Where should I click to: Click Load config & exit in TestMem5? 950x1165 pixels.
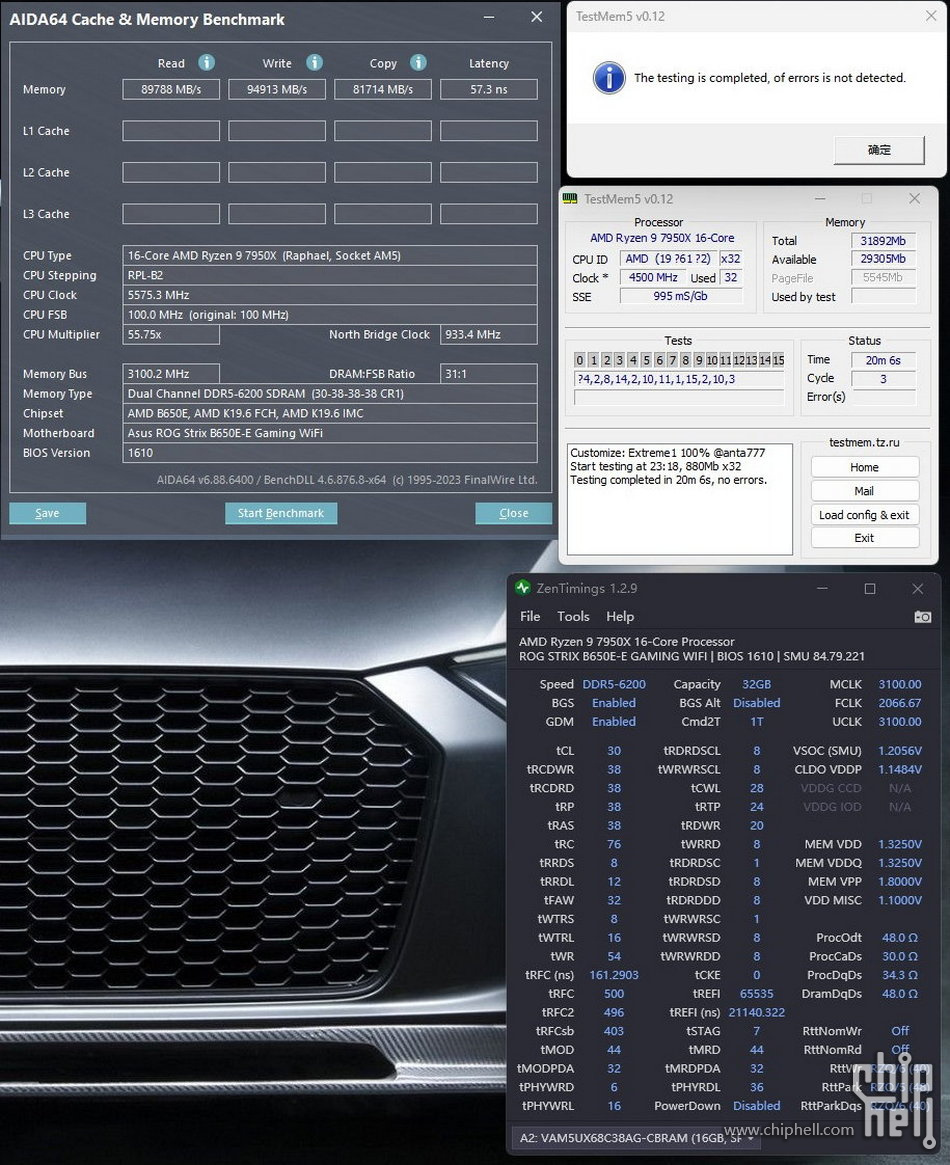[865, 515]
